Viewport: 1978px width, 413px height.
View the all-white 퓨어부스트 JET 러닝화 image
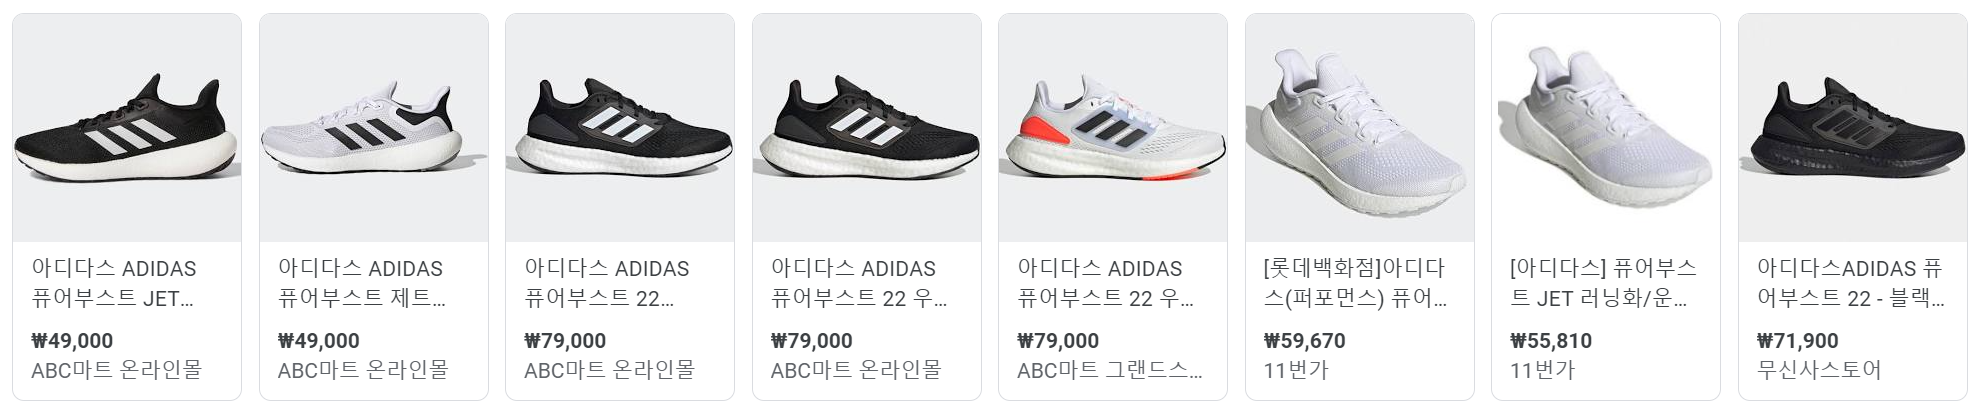1606,128
